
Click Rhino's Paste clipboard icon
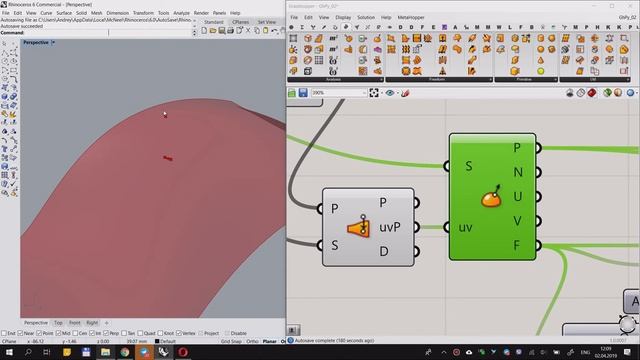(265, 31)
